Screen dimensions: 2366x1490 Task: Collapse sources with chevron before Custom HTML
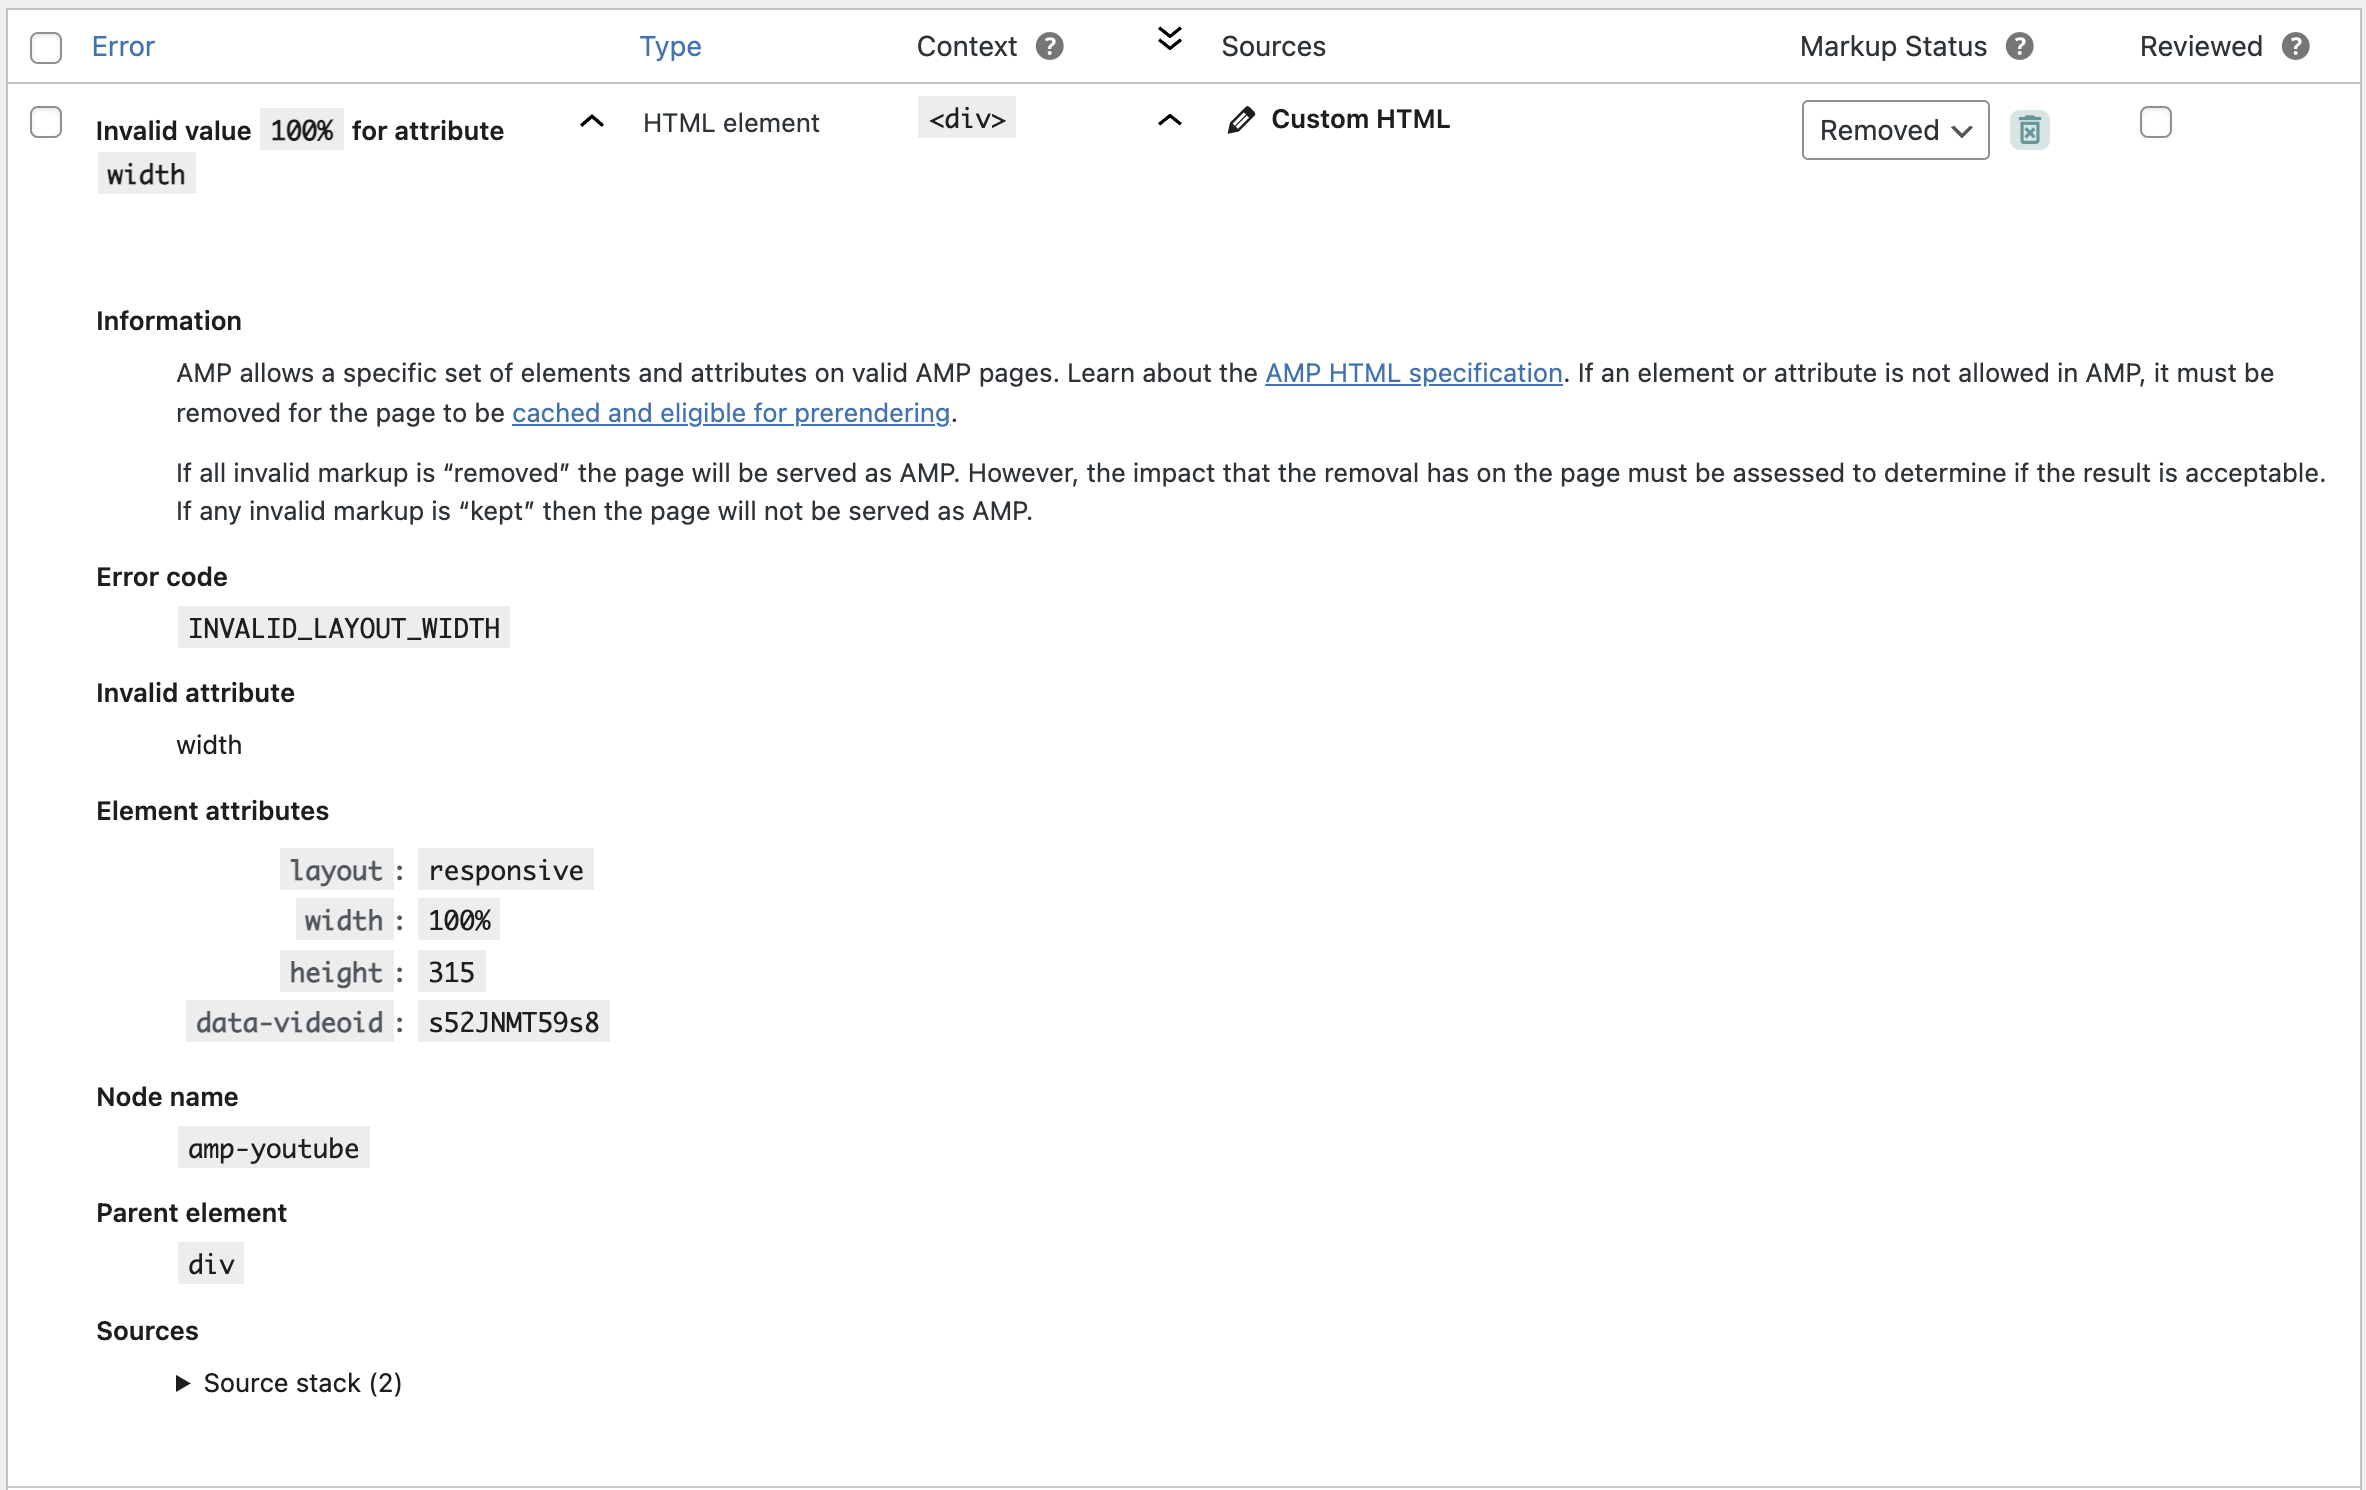pos(1169,121)
